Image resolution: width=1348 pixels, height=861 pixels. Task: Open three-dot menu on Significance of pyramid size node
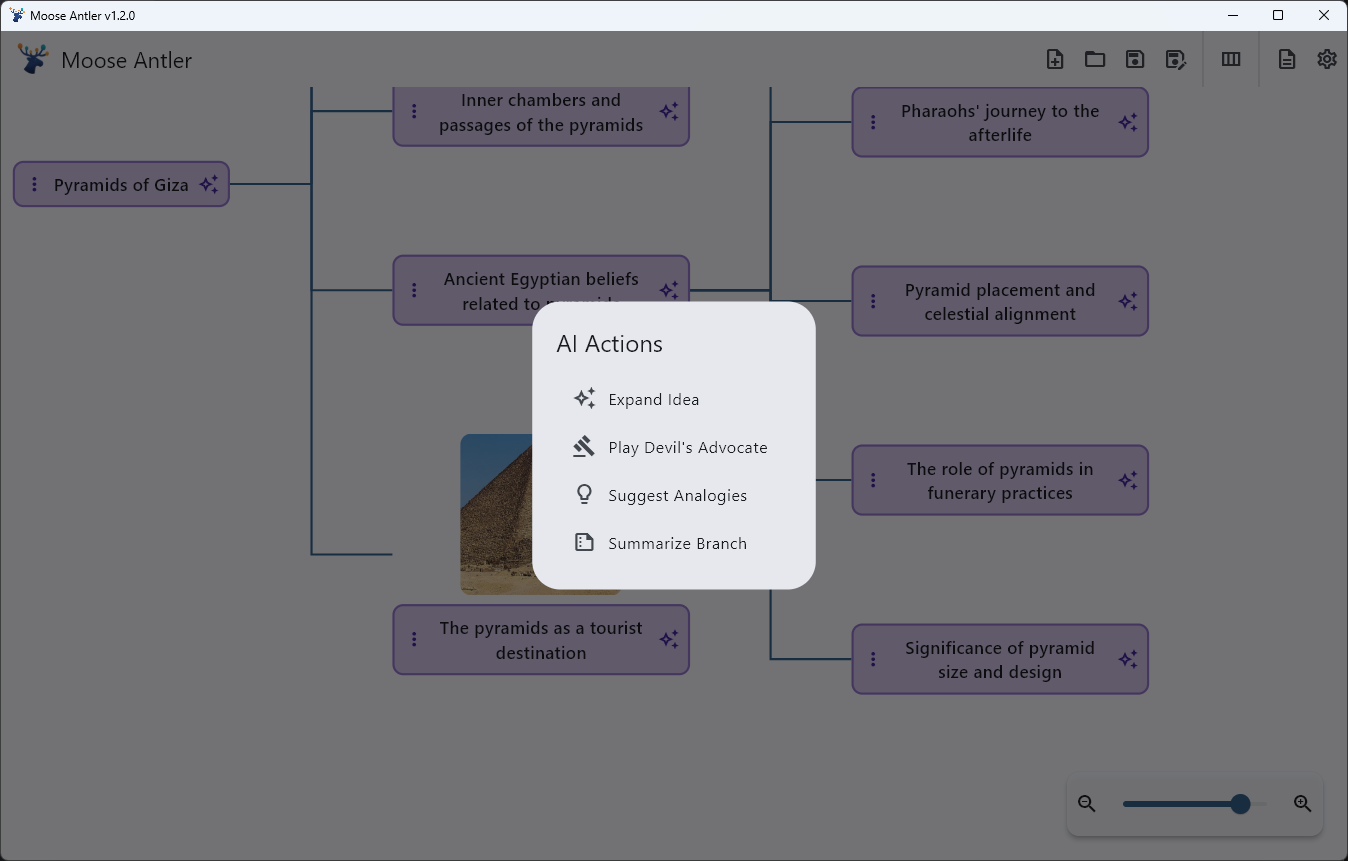(873, 659)
